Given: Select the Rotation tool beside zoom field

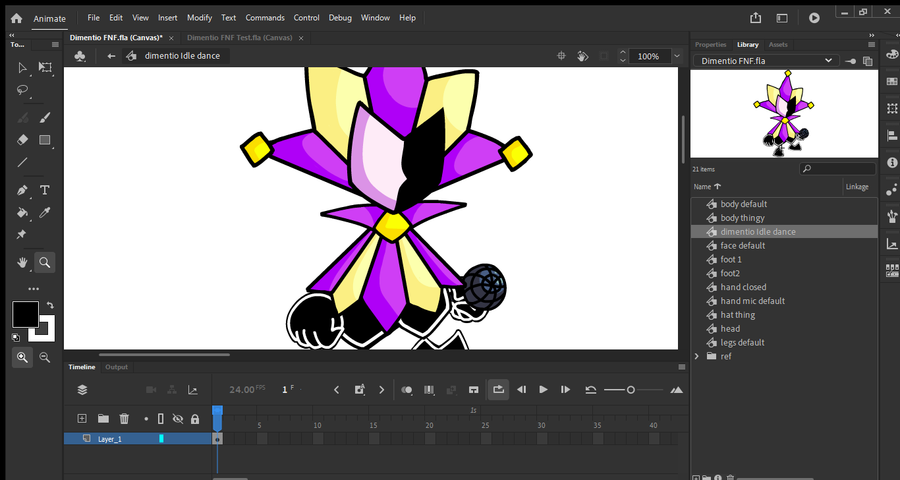Looking at the screenshot, I should [583, 56].
